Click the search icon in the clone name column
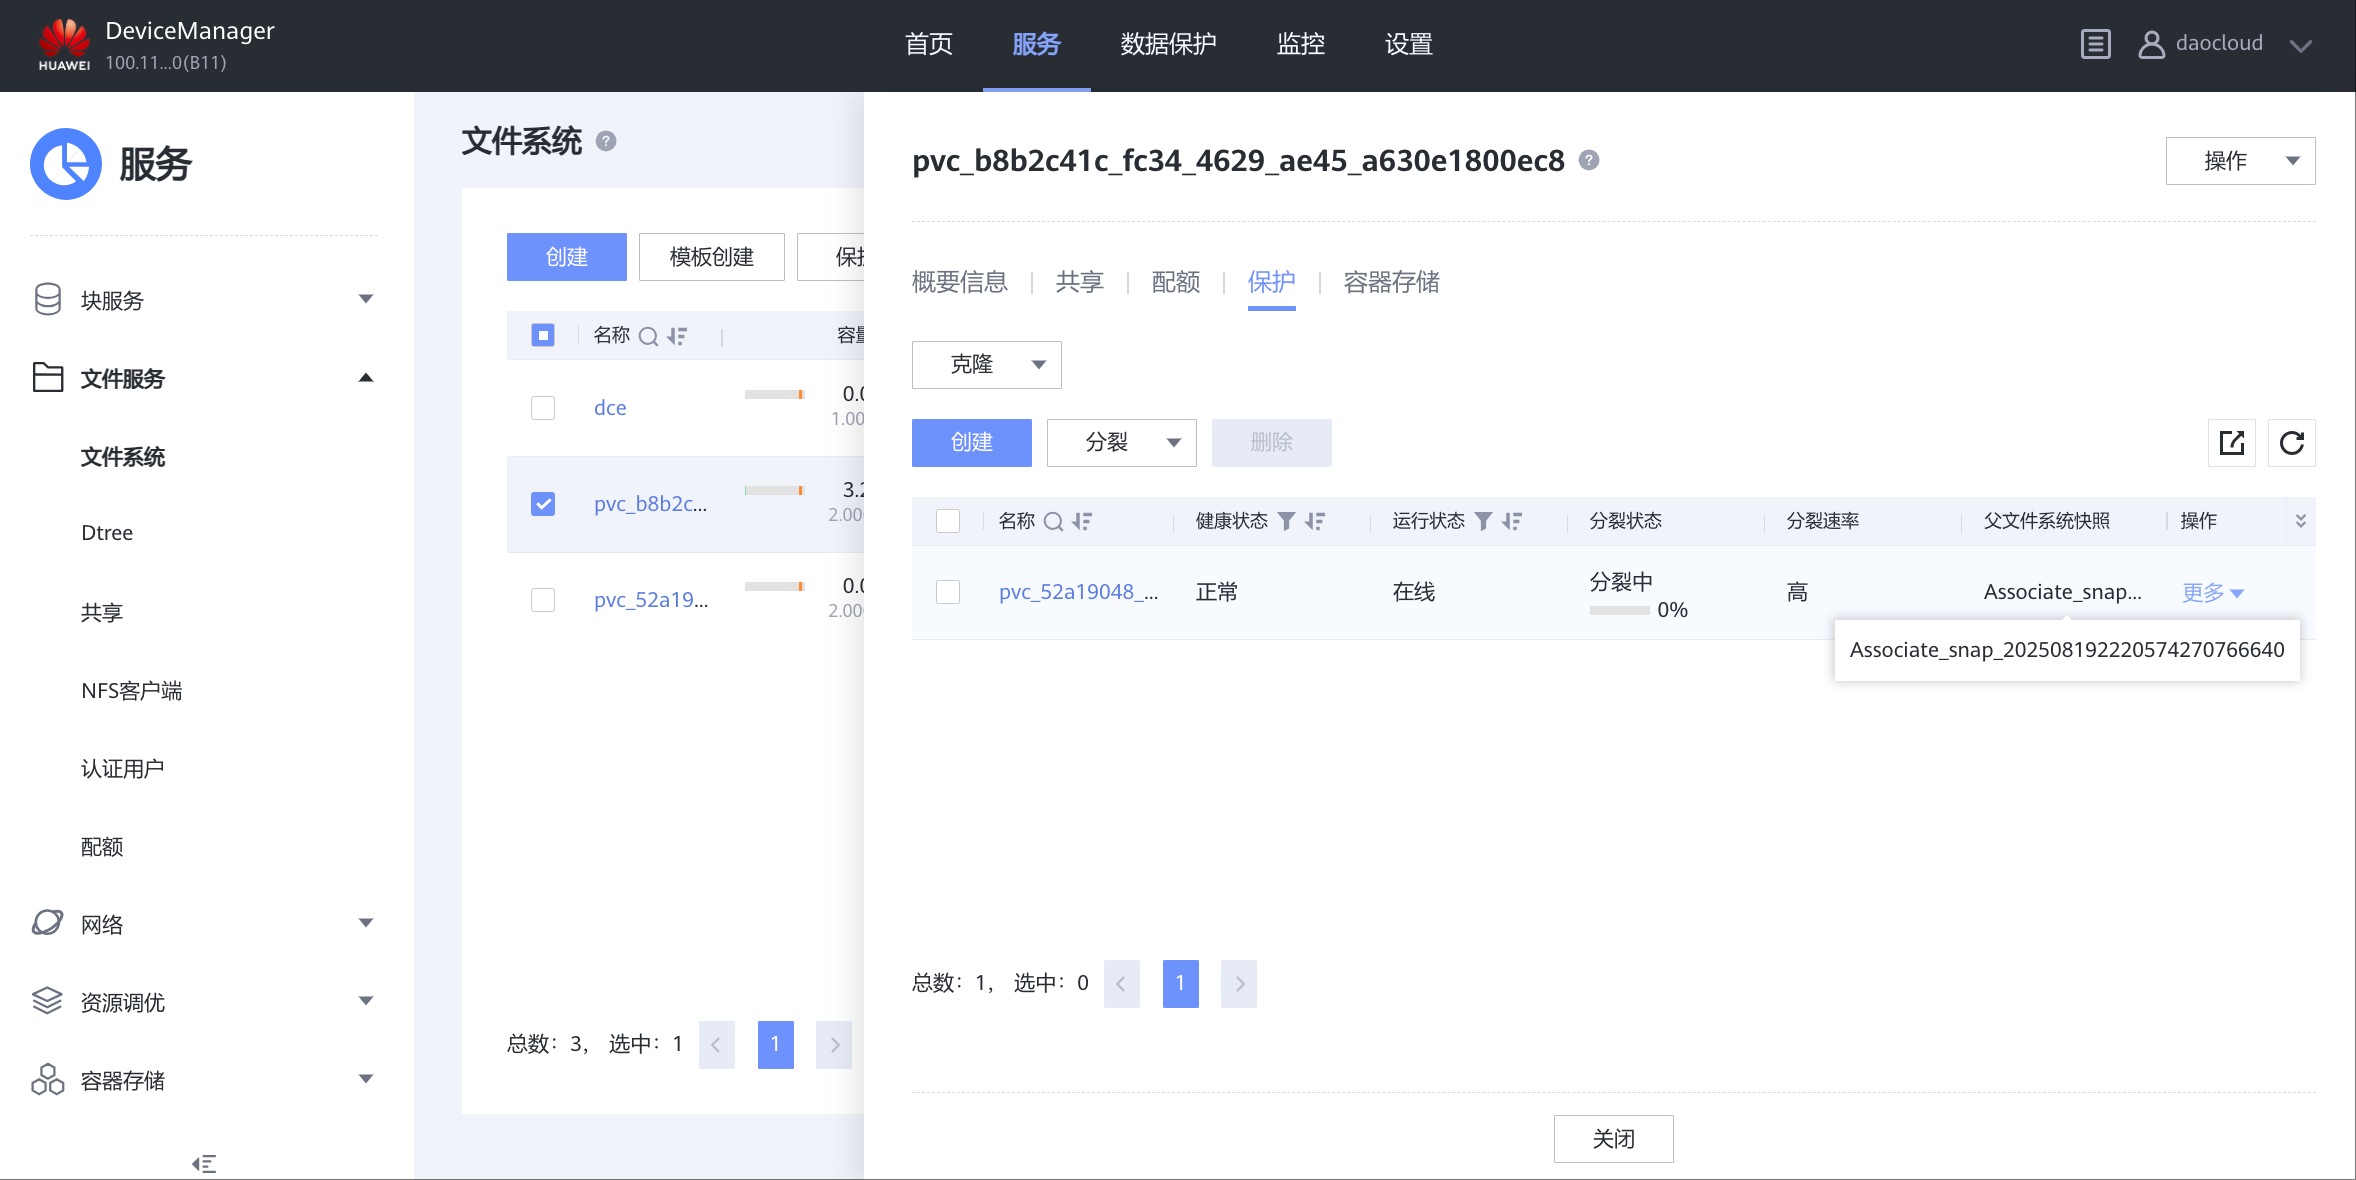This screenshot has height=1180, width=2356. 1053,522
